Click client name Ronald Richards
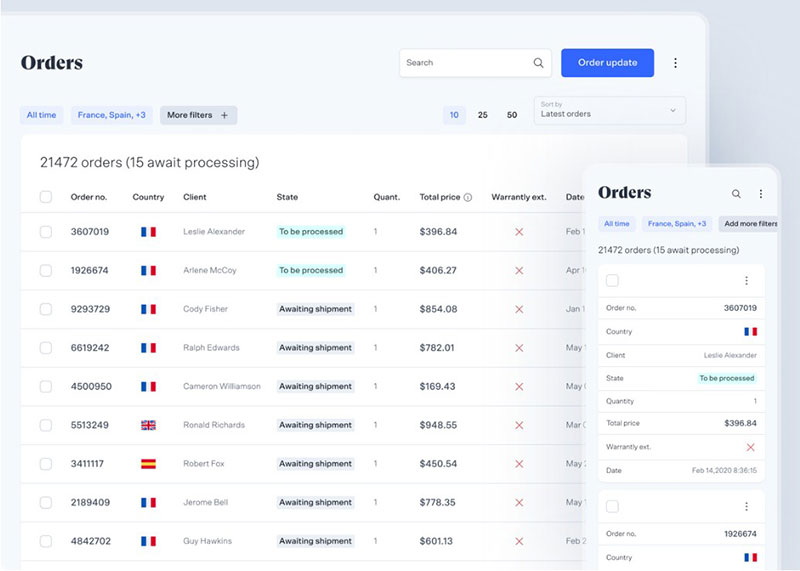800x571 pixels. (214, 425)
